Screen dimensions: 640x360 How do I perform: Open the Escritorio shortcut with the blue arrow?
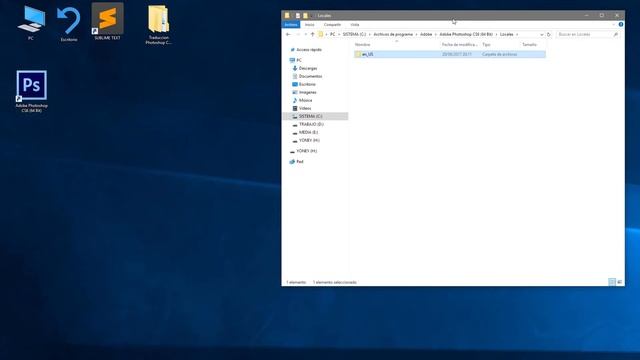coord(69,24)
